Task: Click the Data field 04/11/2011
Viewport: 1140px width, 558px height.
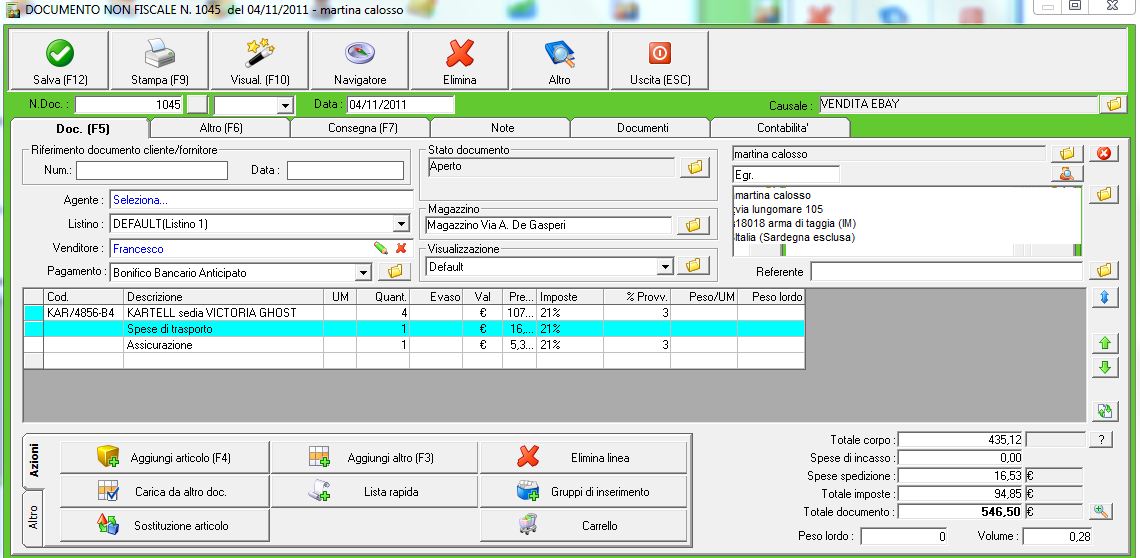Action: (x=401, y=105)
